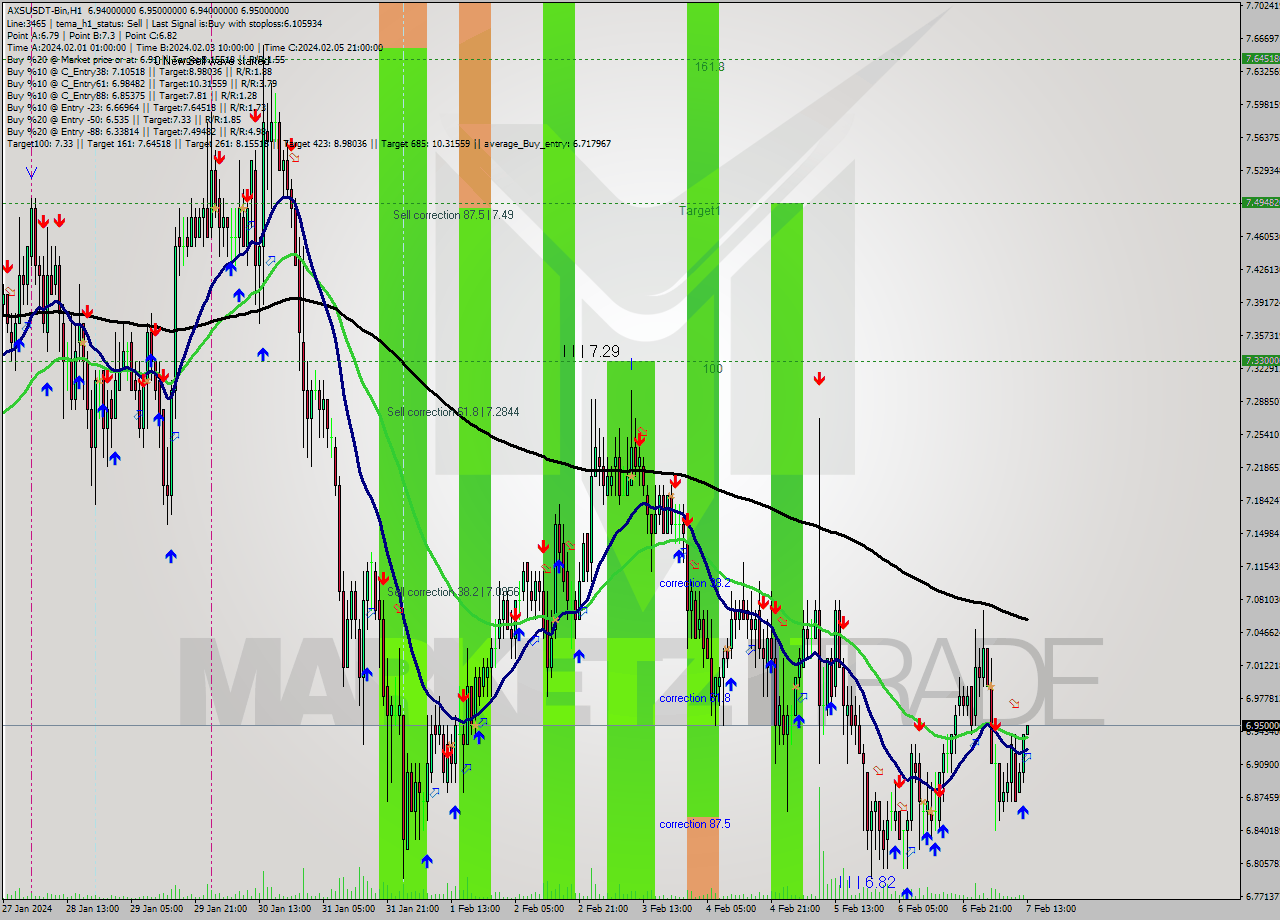Image resolution: width=1280 pixels, height=920 pixels.
Task: Click the blue up arrow beside the 6.82 label
Action: tap(906, 893)
